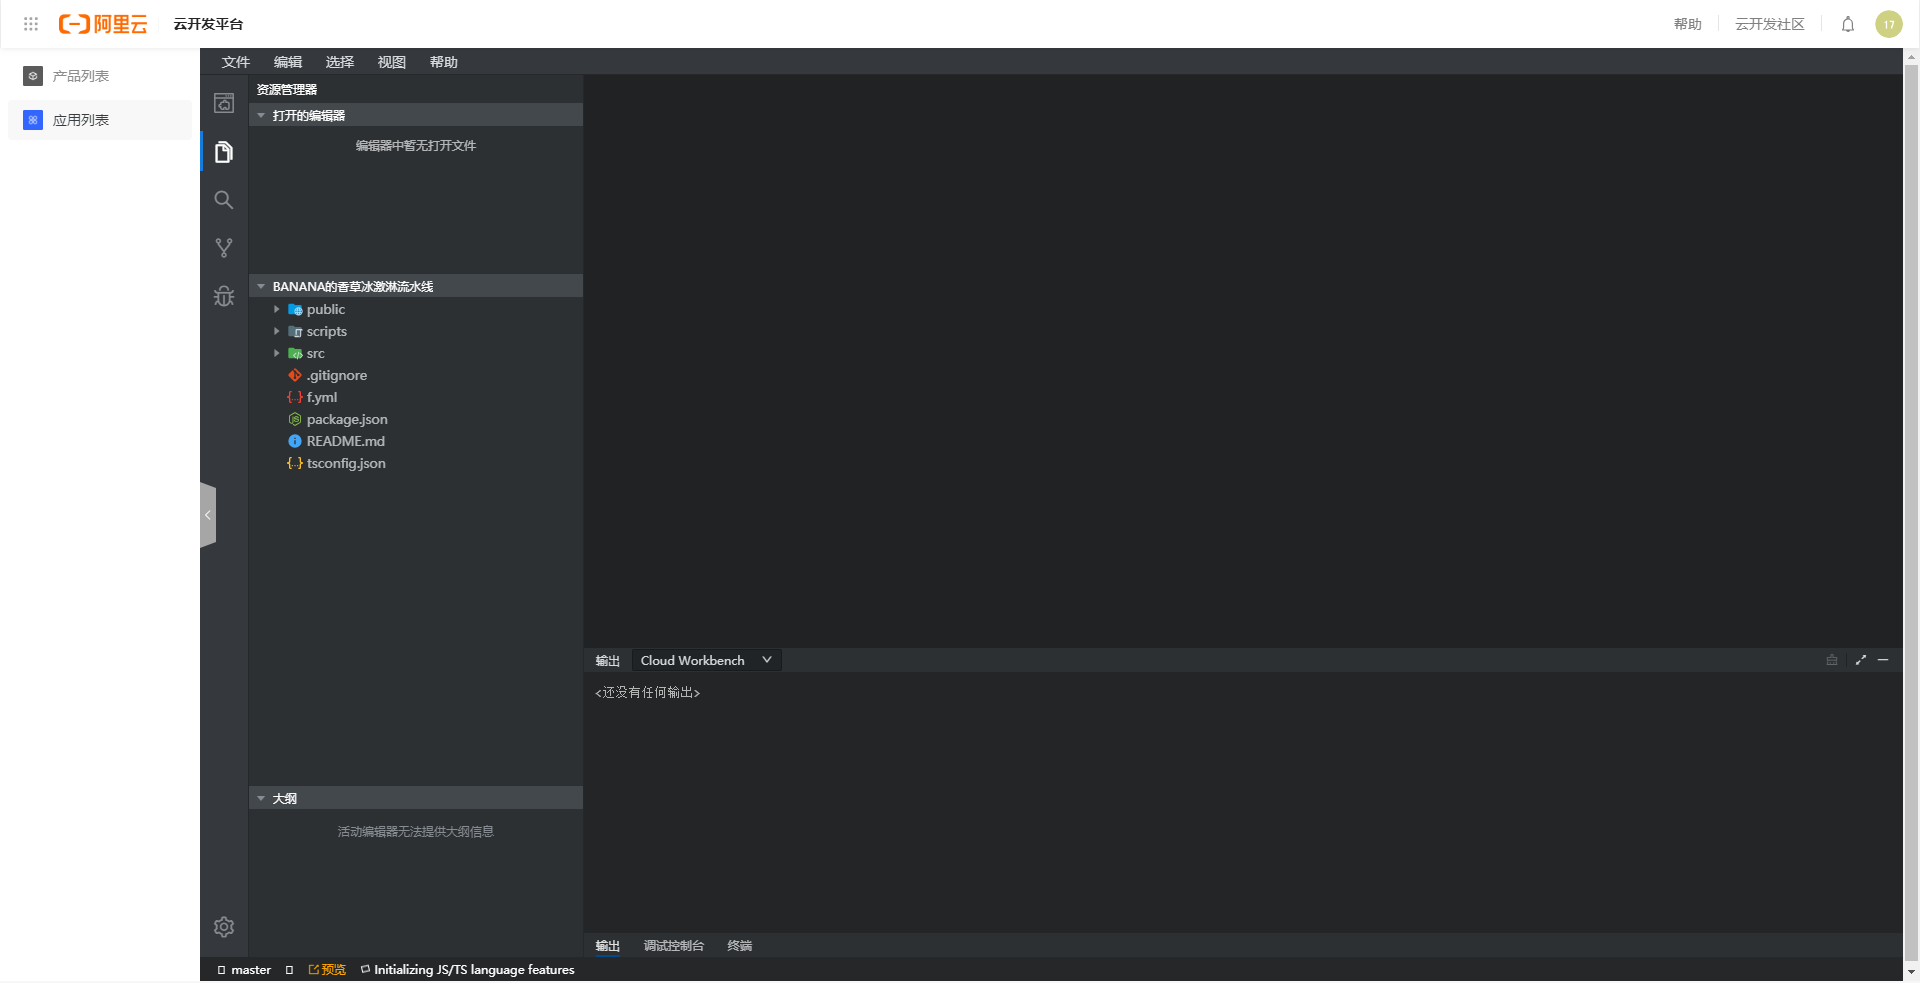Open the Search panel
This screenshot has height=983, width=1920.
point(224,200)
